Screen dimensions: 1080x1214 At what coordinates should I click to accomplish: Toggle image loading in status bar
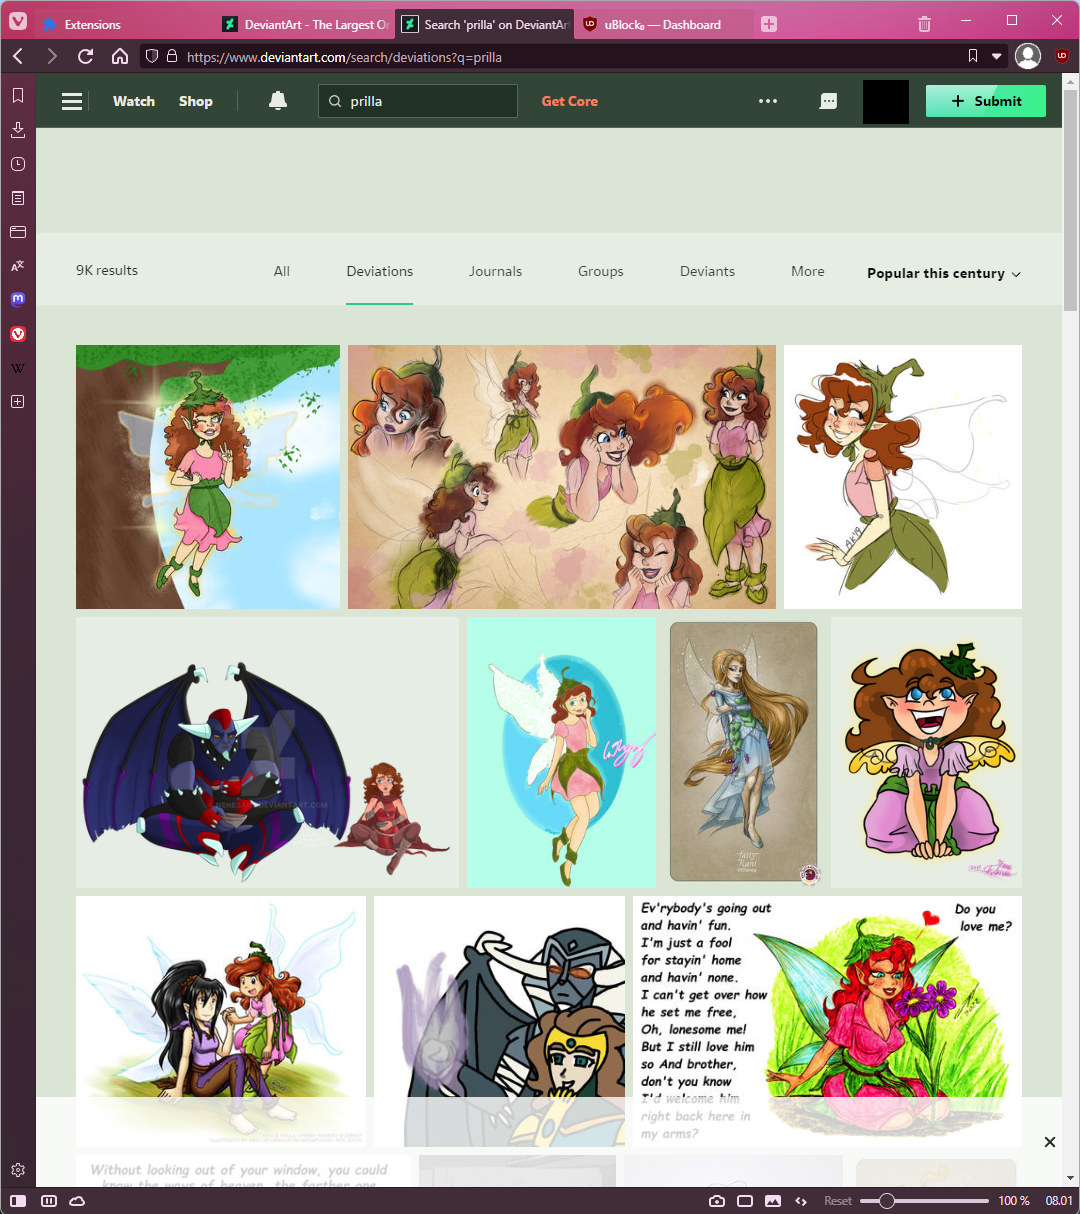(773, 1201)
